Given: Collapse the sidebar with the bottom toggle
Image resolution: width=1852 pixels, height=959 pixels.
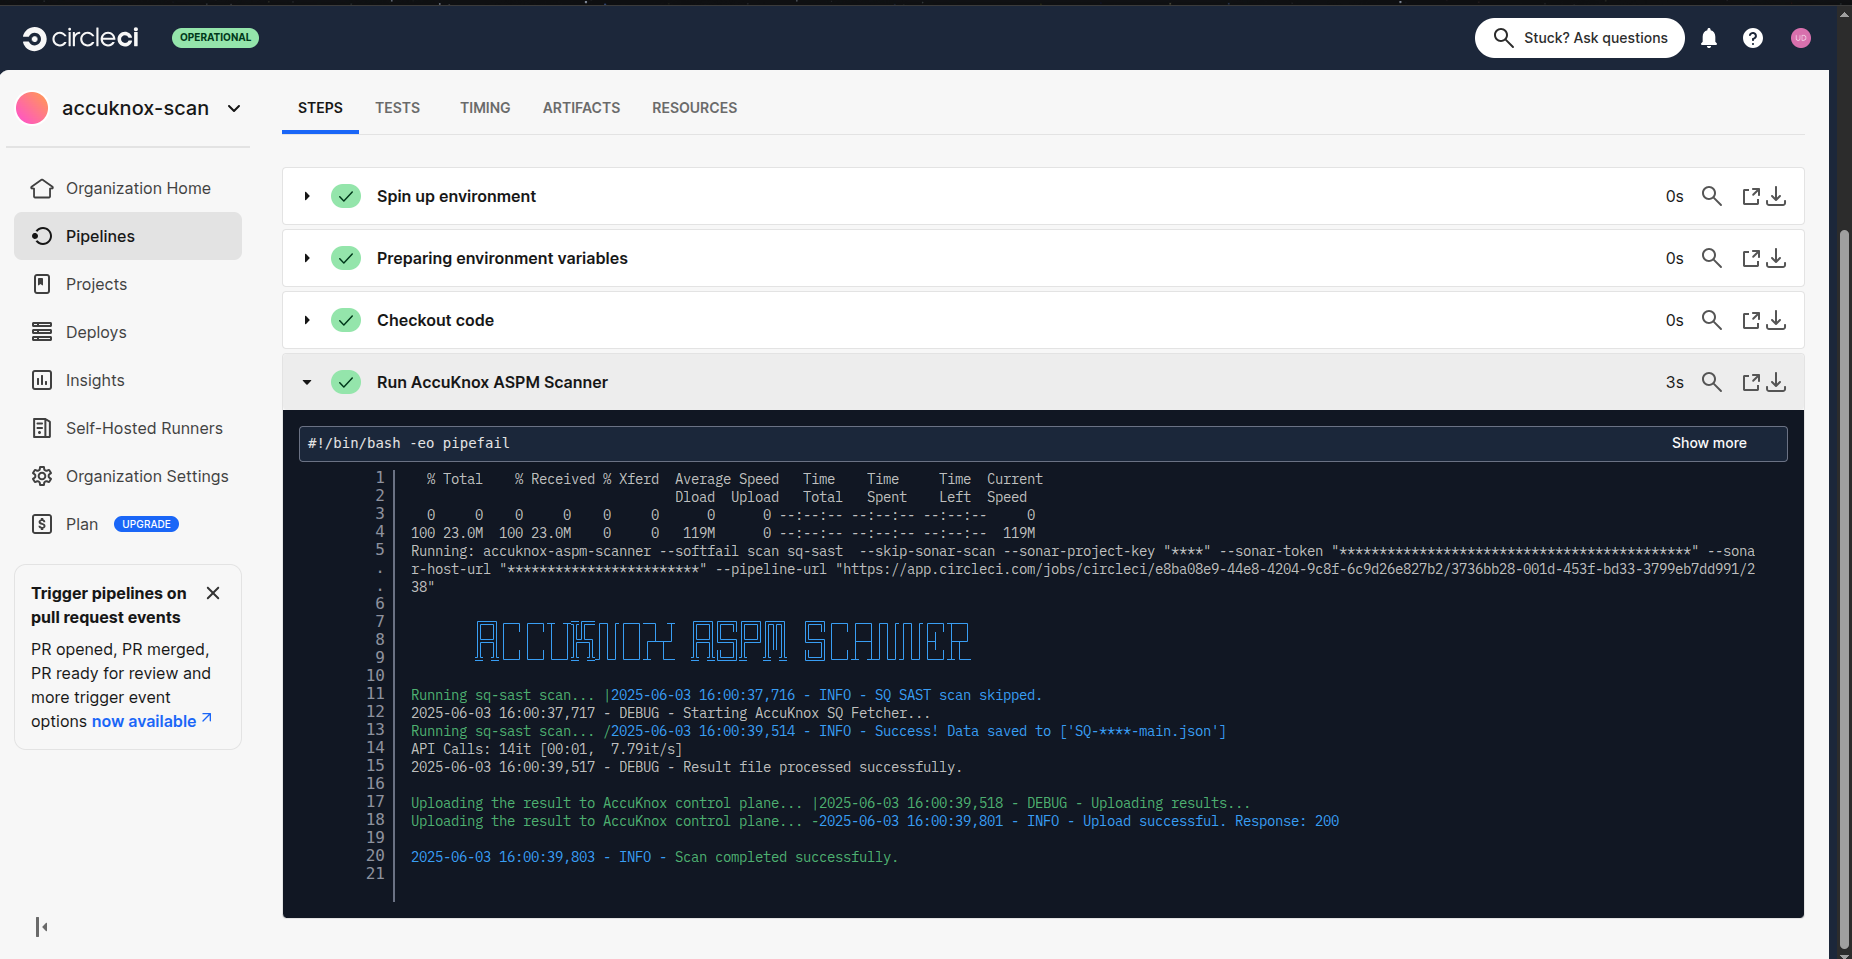Looking at the screenshot, I should [x=41, y=927].
